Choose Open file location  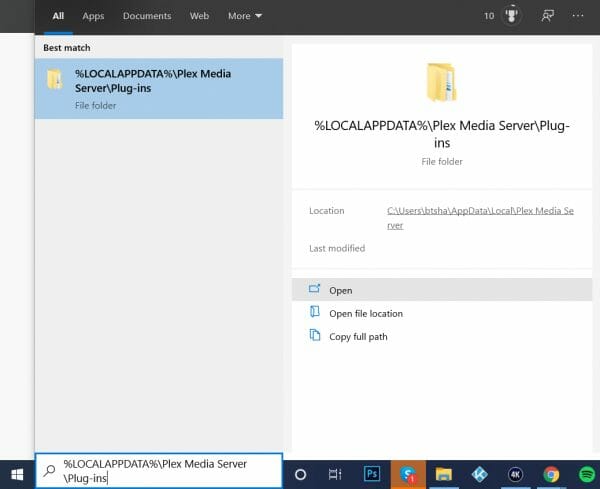[365, 314]
